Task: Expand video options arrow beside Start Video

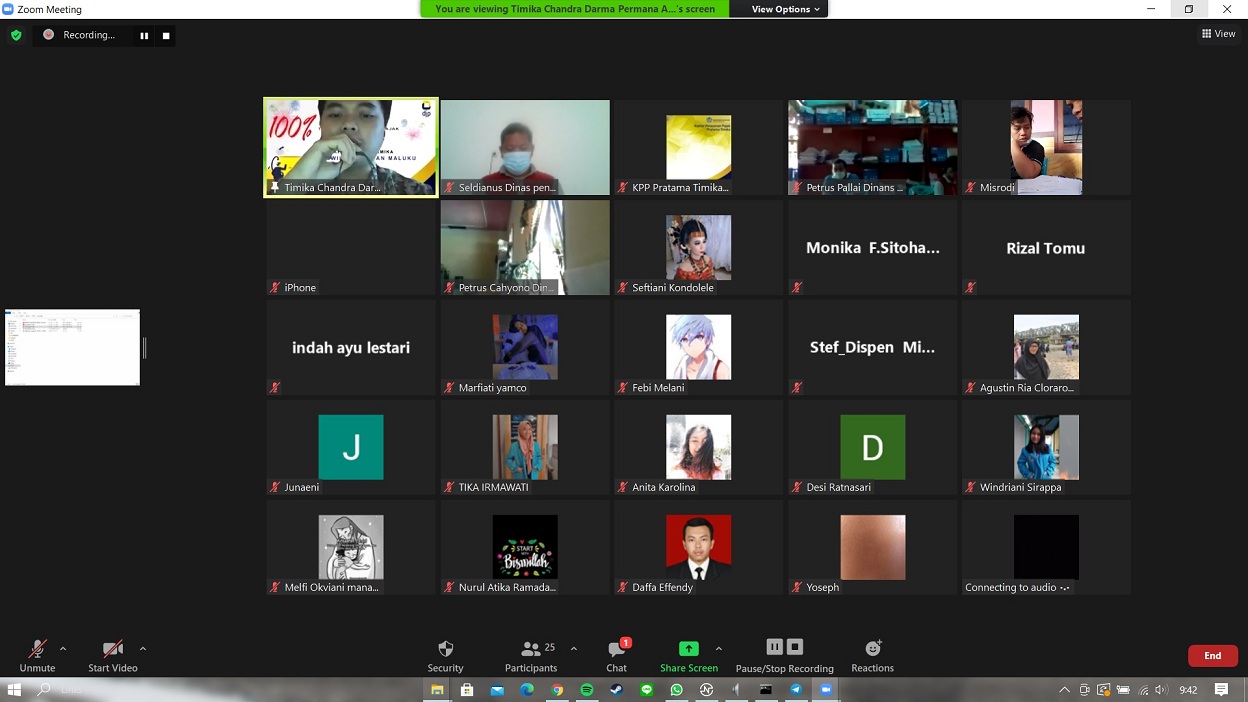Action: [143, 649]
